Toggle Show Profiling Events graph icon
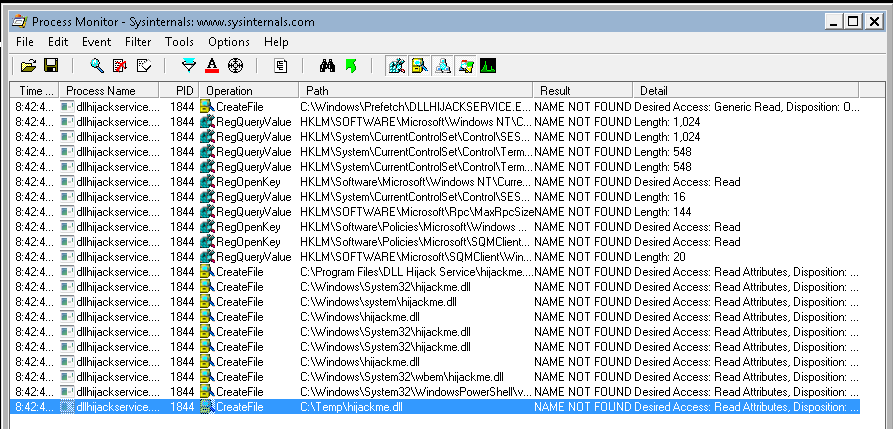The height and width of the screenshot is (429, 893). (488, 66)
